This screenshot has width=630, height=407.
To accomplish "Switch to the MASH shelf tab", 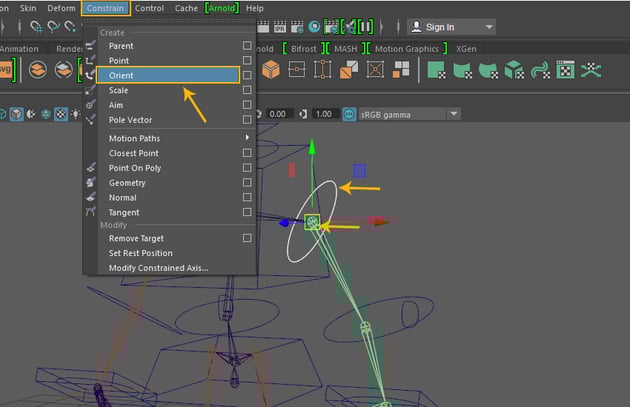I will pyautogui.click(x=345, y=48).
